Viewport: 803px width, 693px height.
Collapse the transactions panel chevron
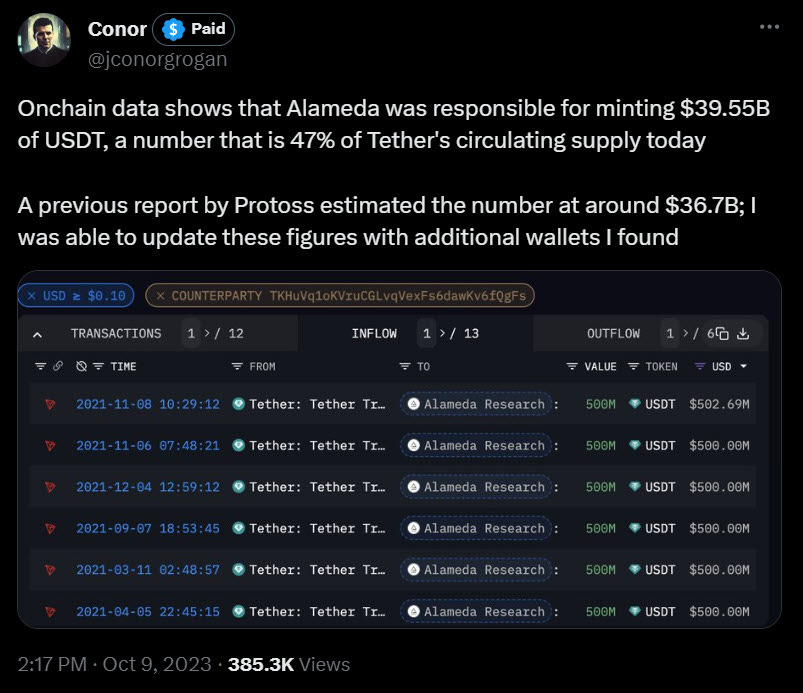point(37,334)
